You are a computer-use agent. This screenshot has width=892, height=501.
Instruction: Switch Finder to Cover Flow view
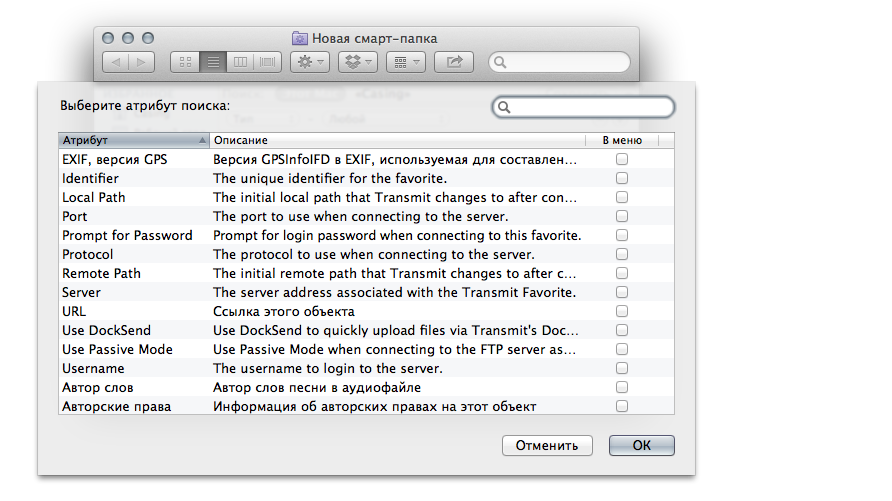pyautogui.click(x=268, y=62)
